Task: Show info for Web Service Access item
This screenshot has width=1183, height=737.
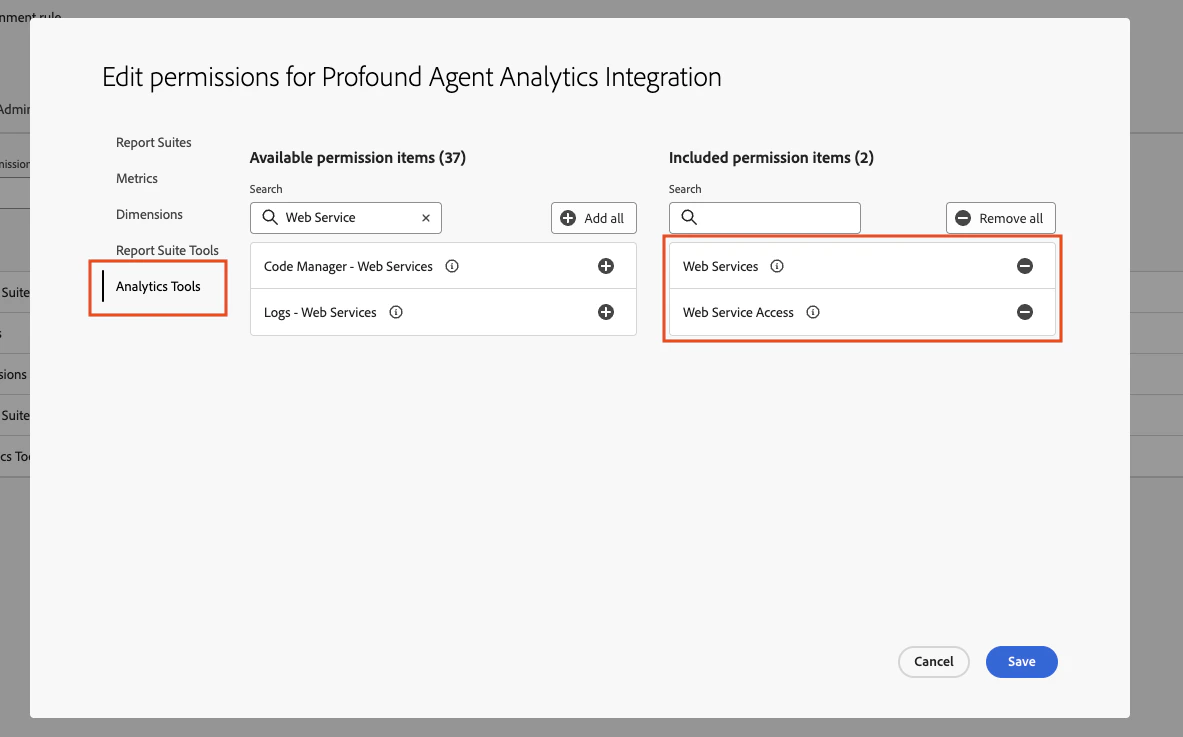Action: coord(813,312)
